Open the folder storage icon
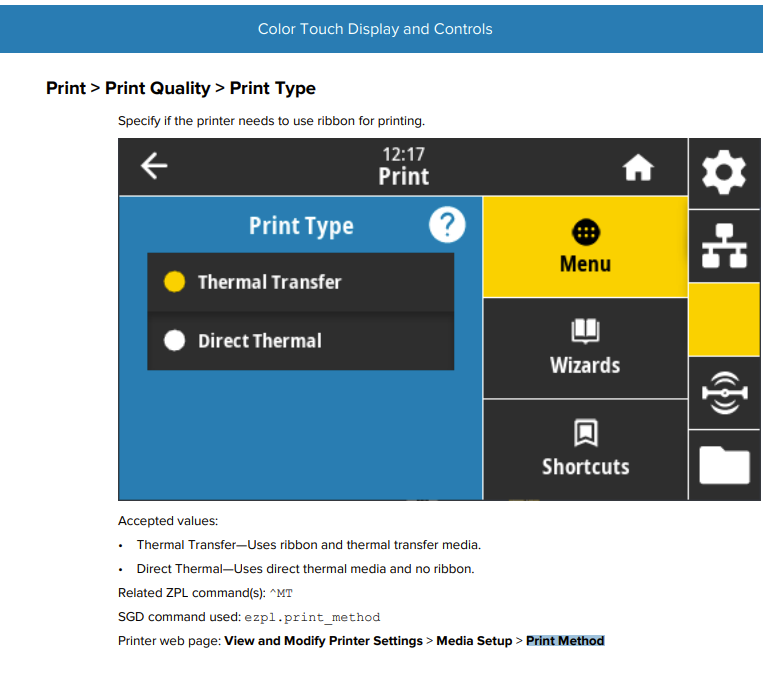The width and height of the screenshot is (763, 678). pyautogui.click(x=724, y=464)
